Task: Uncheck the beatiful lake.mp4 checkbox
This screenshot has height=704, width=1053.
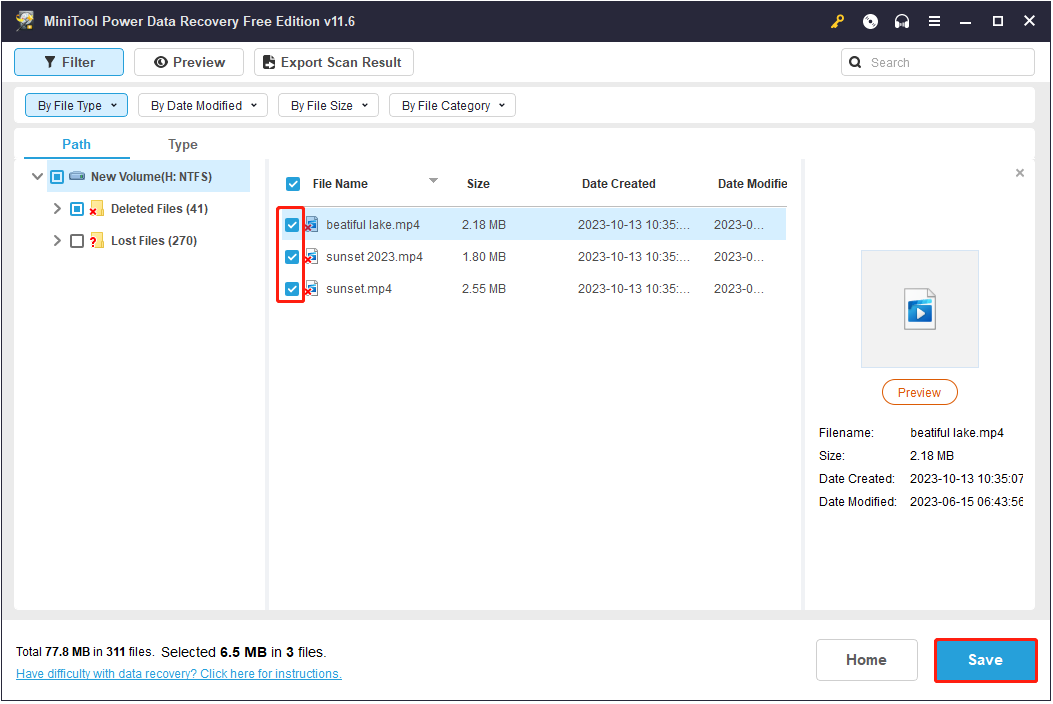Action: (291, 225)
